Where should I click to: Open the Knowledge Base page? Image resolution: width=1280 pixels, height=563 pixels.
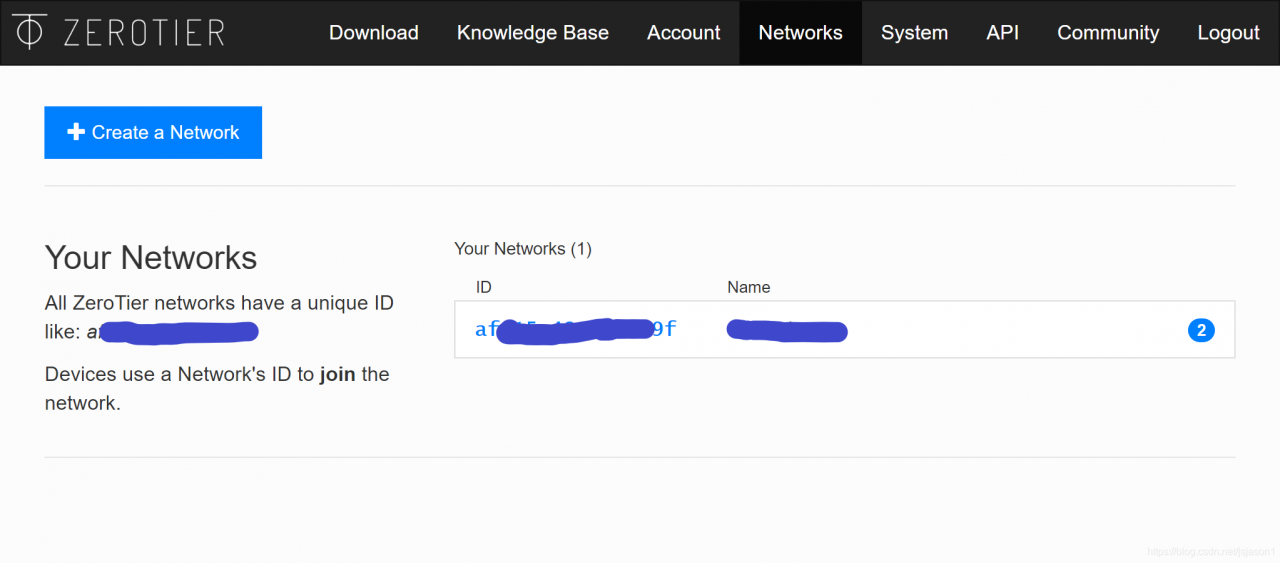click(532, 33)
